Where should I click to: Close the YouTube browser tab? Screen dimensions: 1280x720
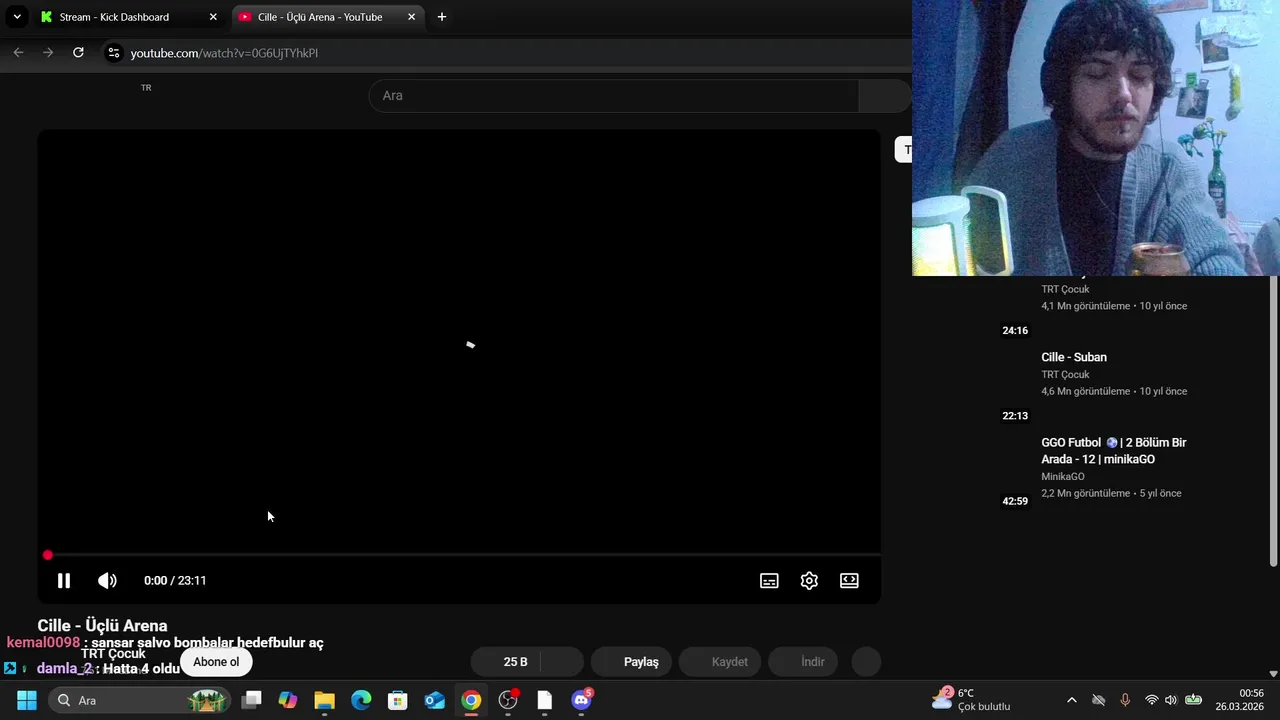pos(411,17)
